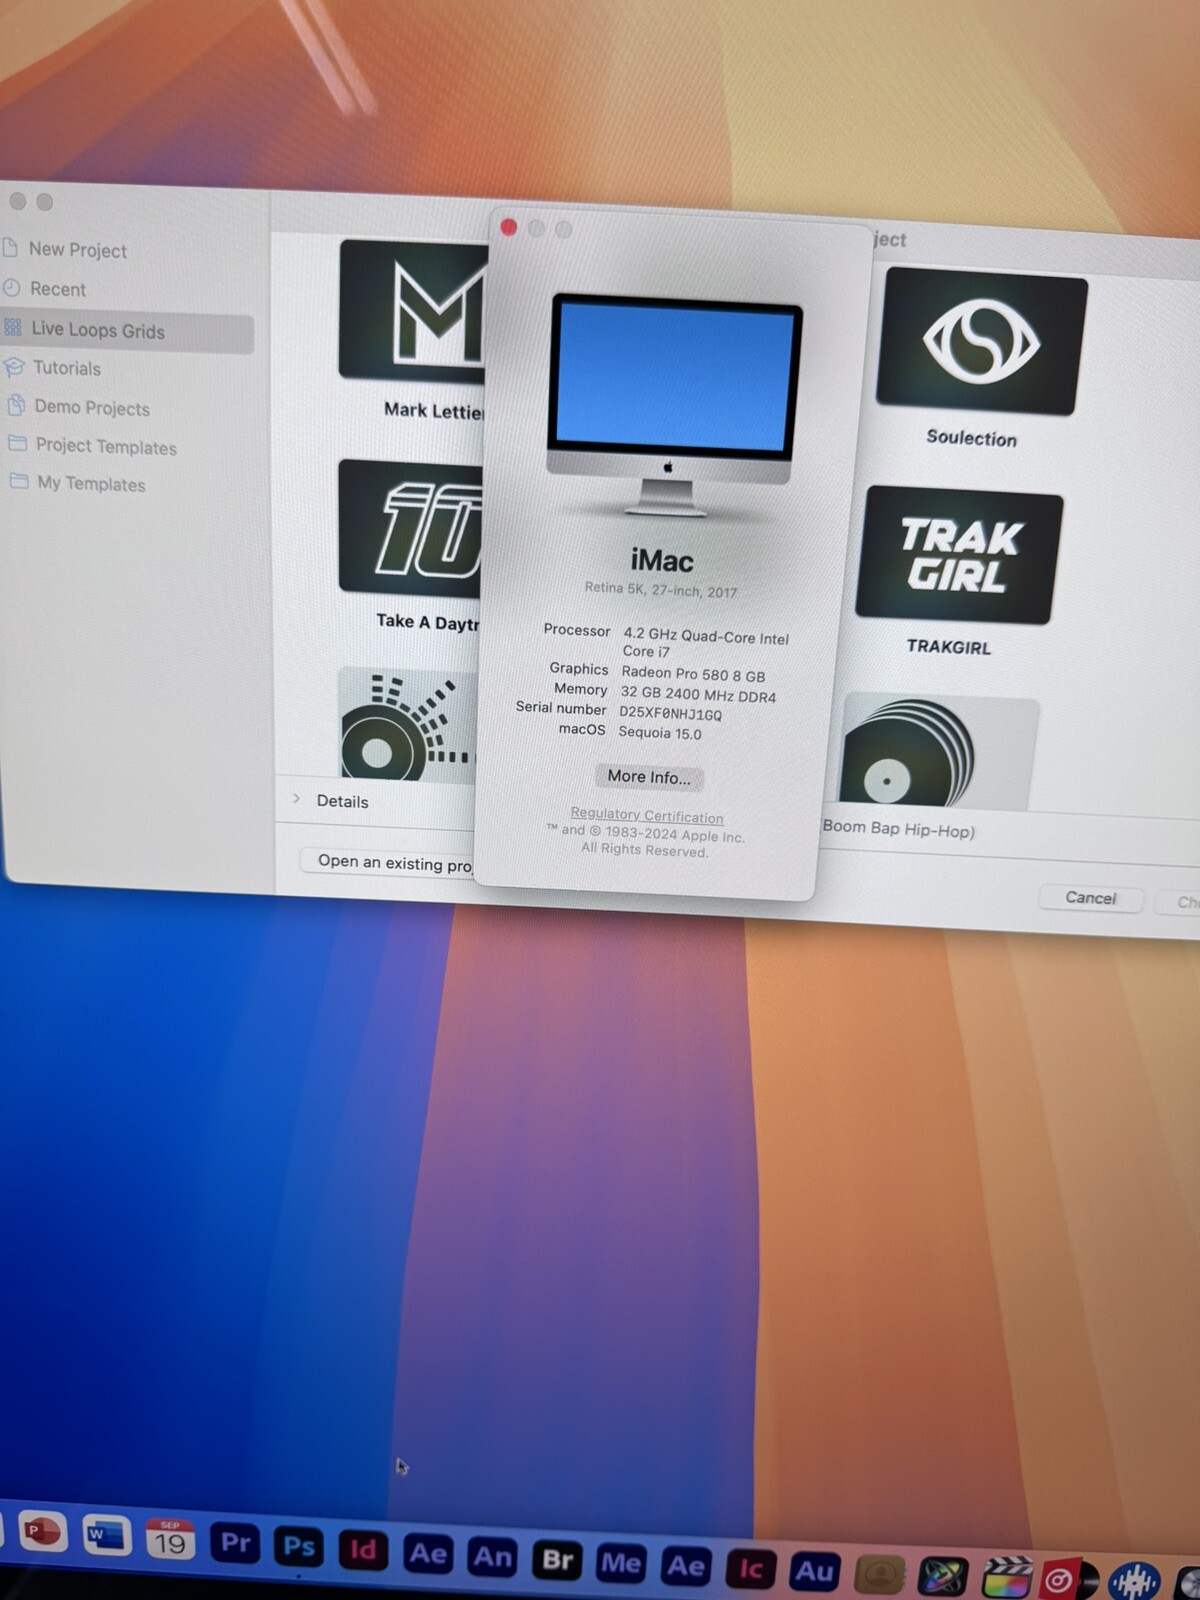Browse Demo Projects in the sidebar

point(91,407)
